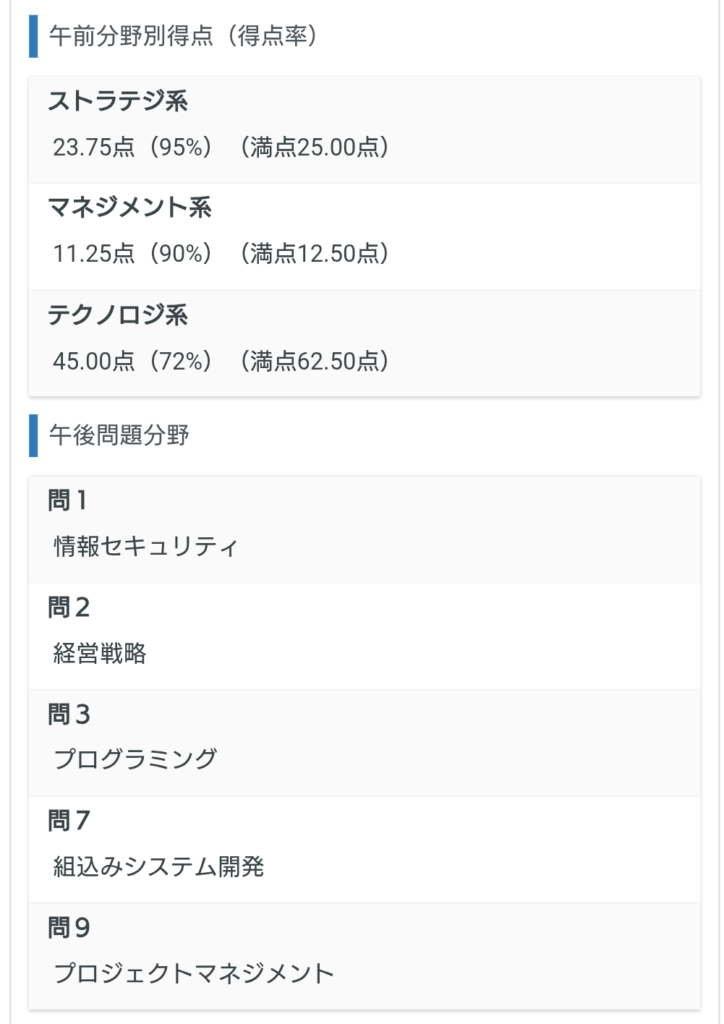Click the 45.00点（72%） score text
Viewport: 724px width, 1024px height.
coord(133,361)
